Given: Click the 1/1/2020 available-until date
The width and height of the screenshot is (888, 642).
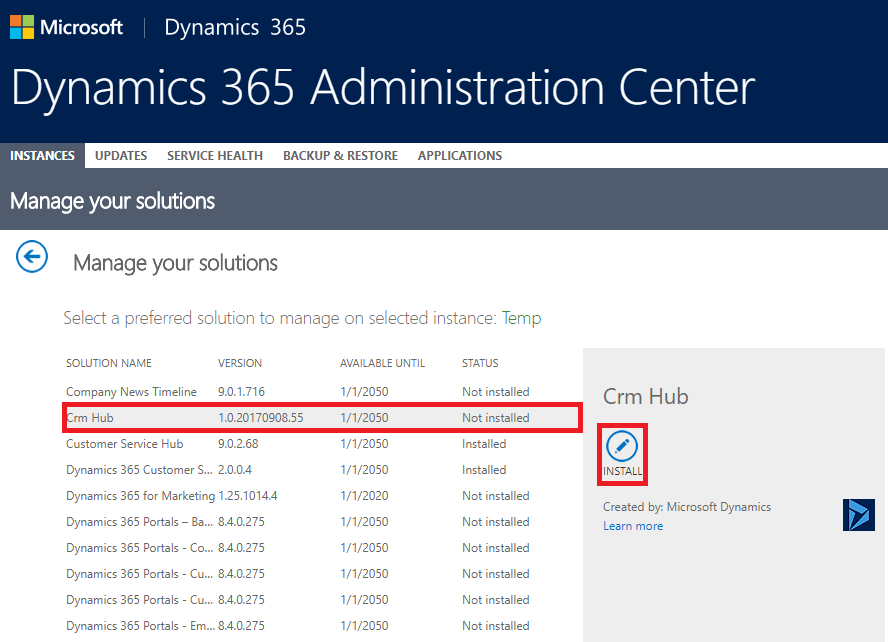Looking at the screenshot, I should [364, 496].
